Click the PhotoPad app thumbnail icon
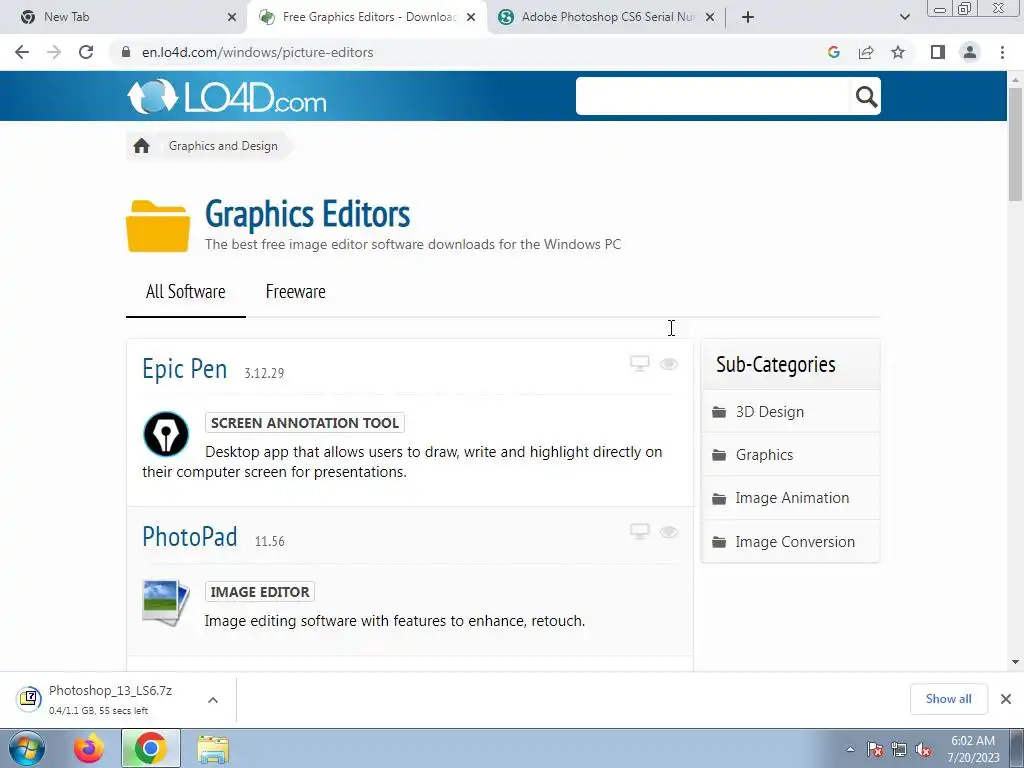The height and width of the screenshot is (768, 1024). [165, 603]
